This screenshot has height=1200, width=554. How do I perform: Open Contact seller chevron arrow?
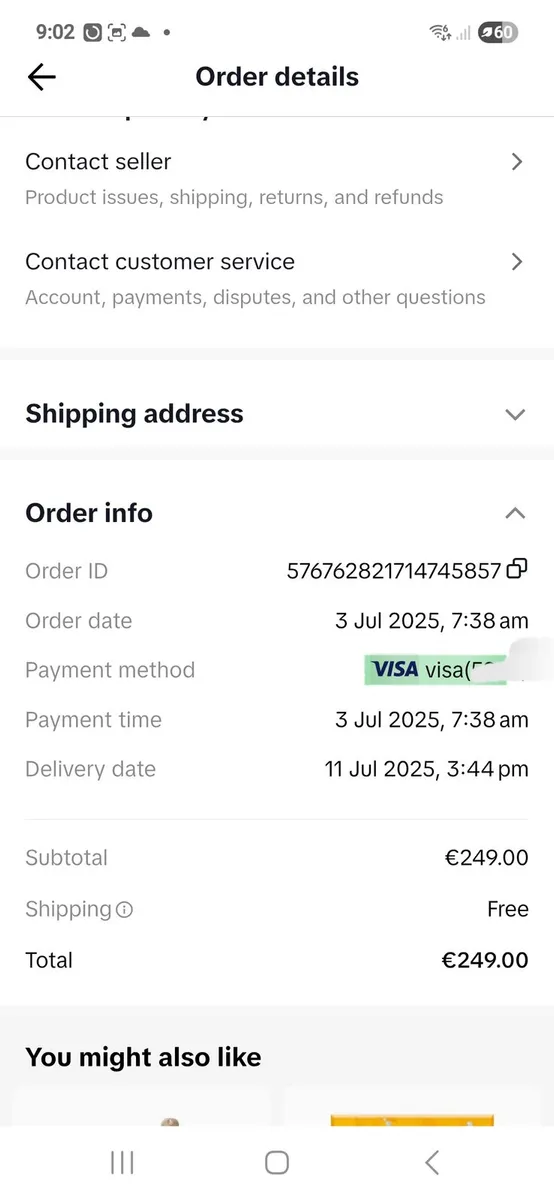coord(517,162)
